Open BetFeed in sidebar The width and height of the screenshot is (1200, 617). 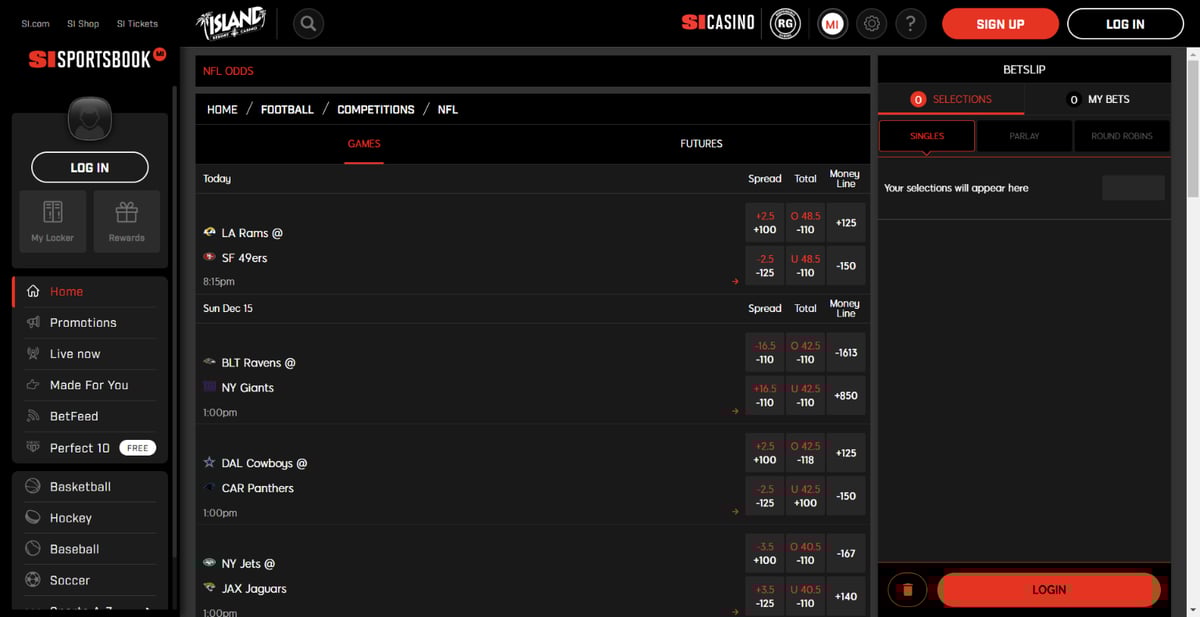90,416
